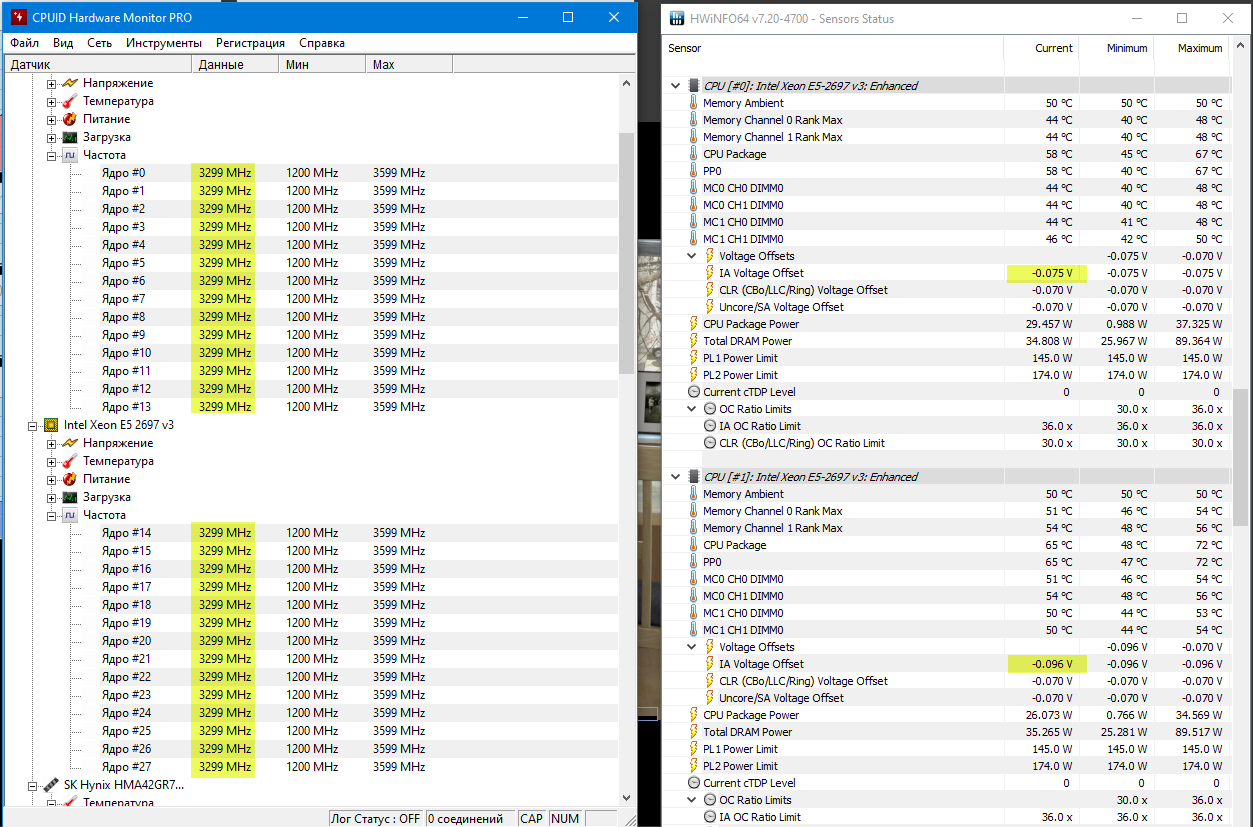Click the Напряжение voltage icon under Intel Xeon E5 2697 v3
Screen dimensions: 1253x827
(70, 443)
